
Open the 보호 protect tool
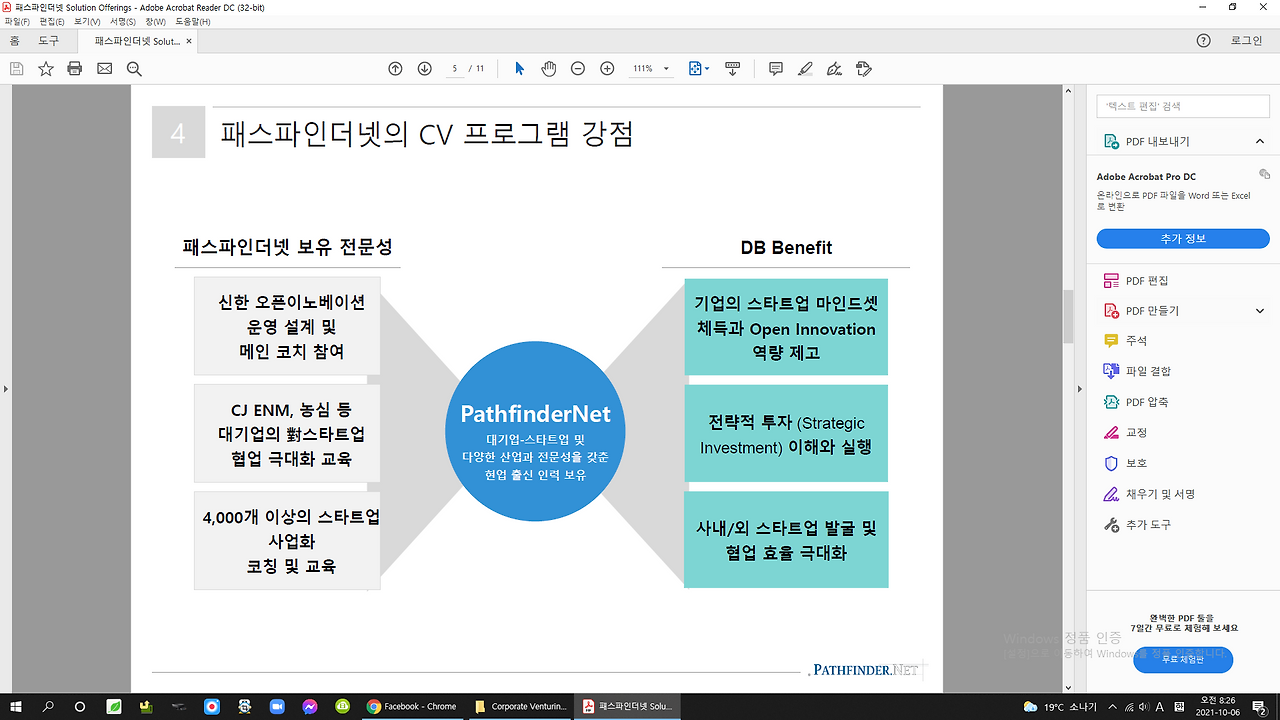tap(1136, 464)
